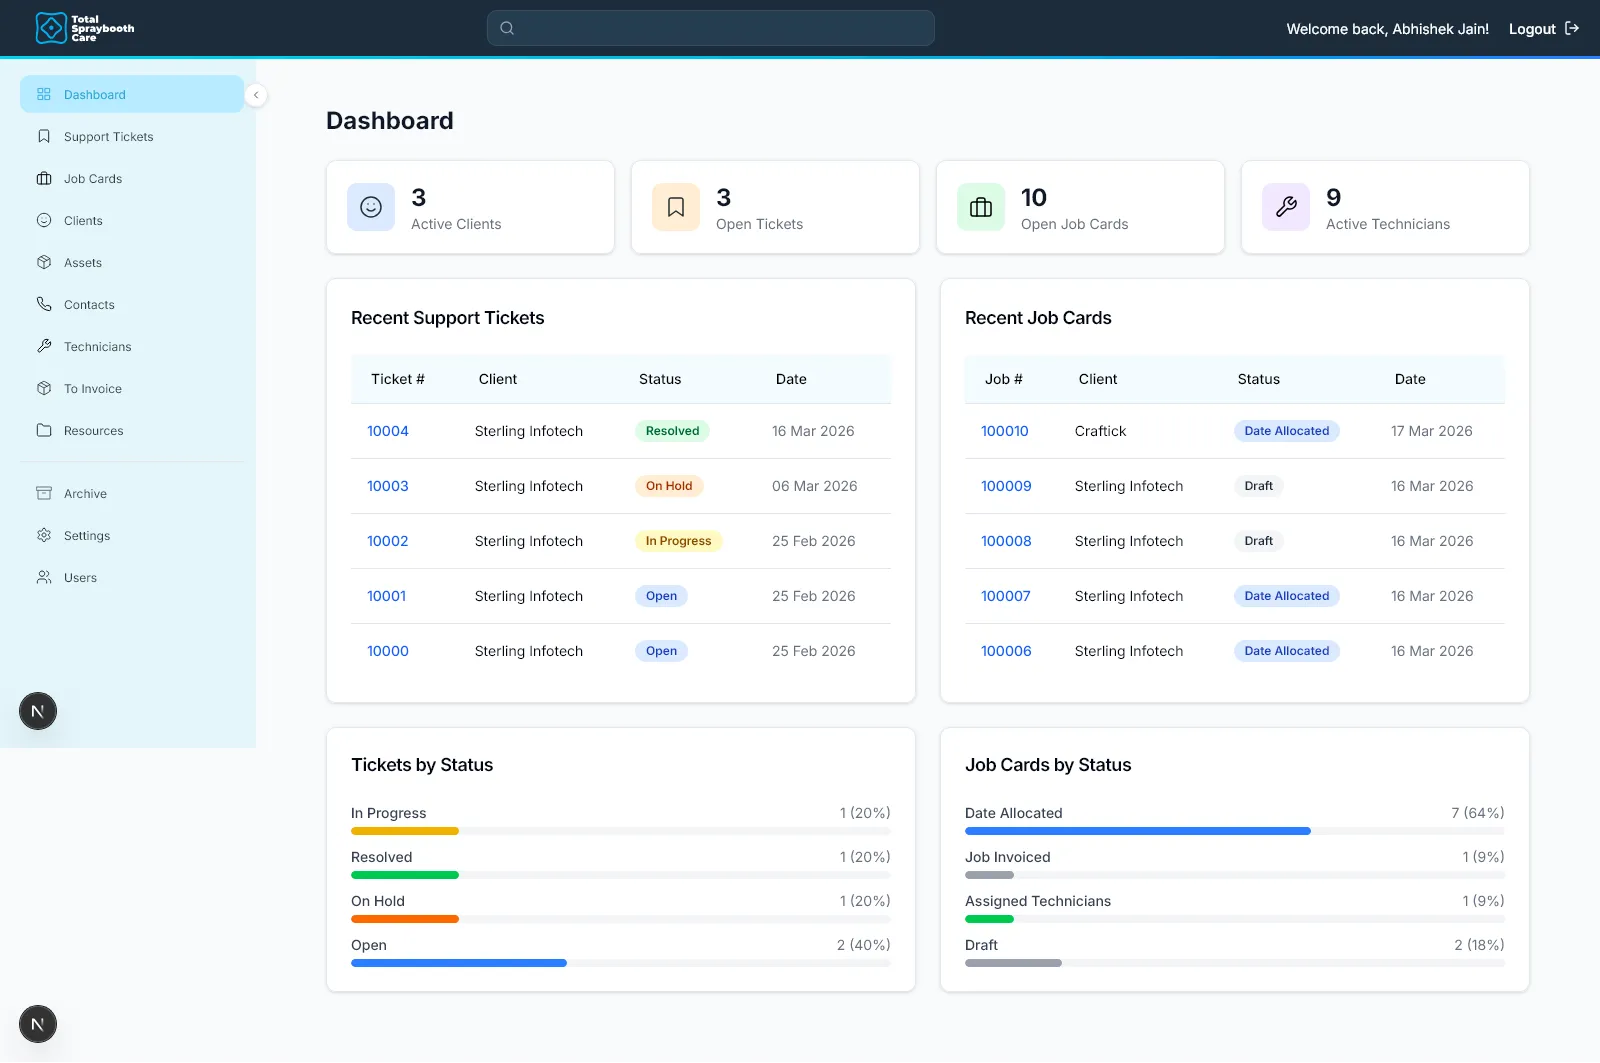This screenshot has width=1600, height=1063.
Task: Go to the To Invoice page
Action: 92,389
